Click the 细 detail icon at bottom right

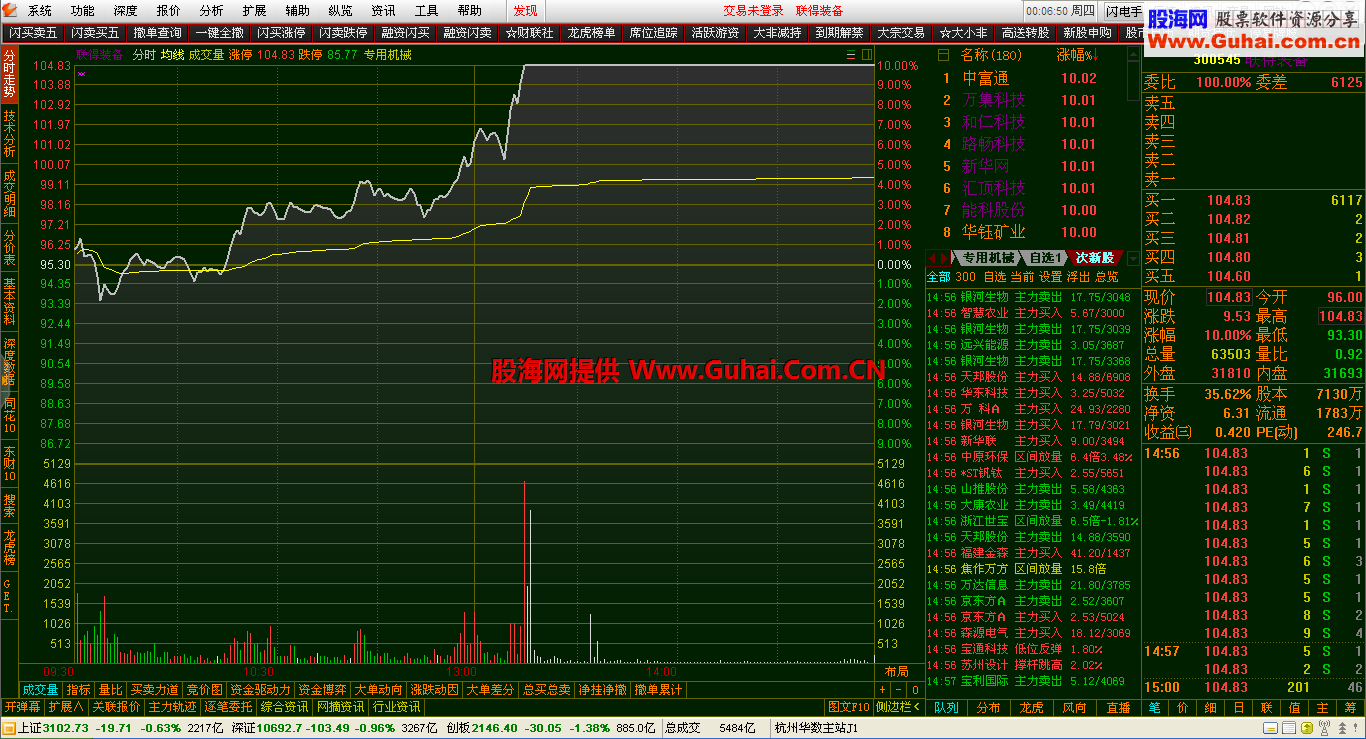click(x=1210, y=708)
